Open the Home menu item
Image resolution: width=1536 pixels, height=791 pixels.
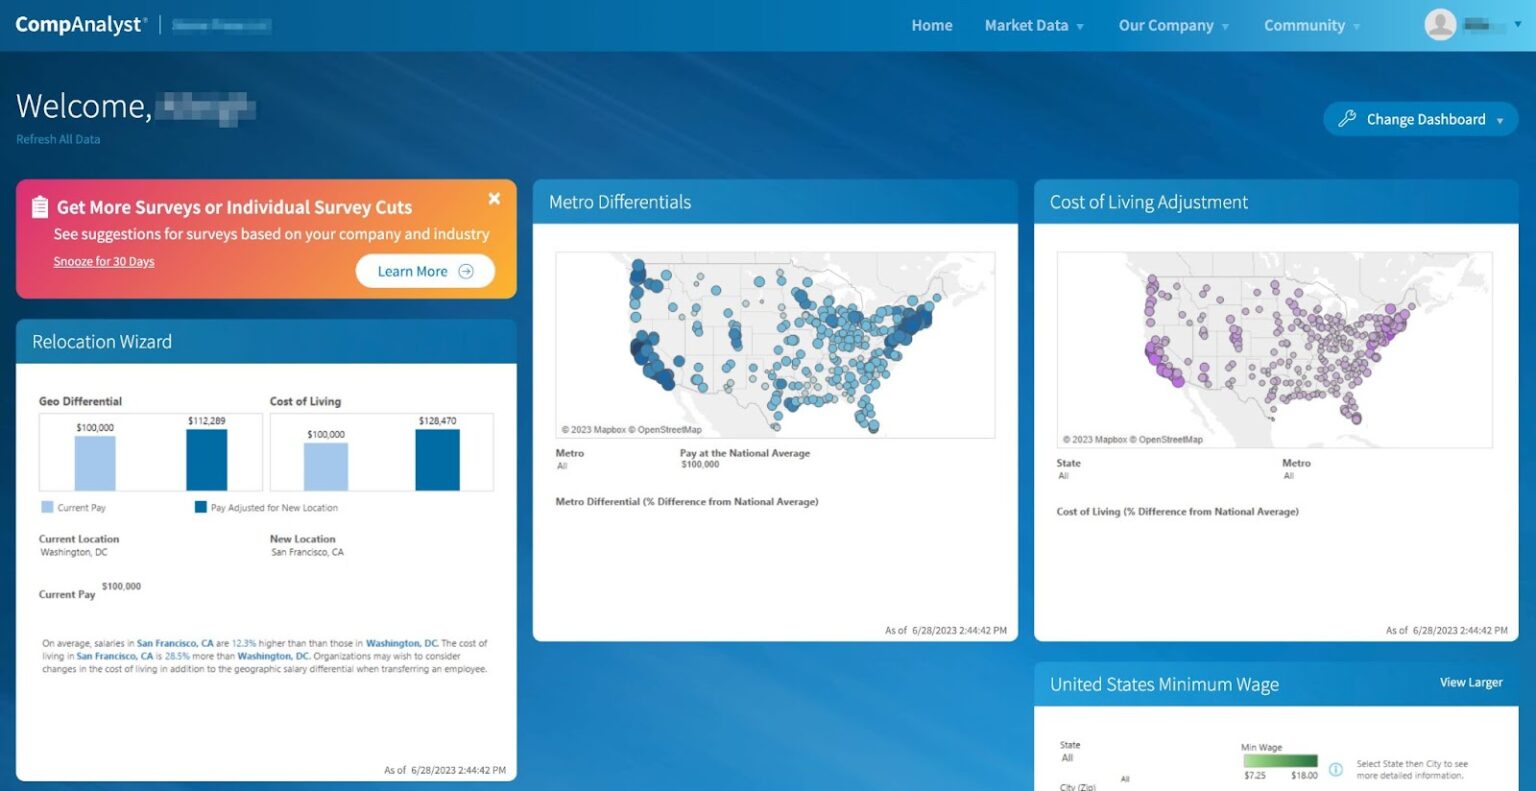click(932, 26)
